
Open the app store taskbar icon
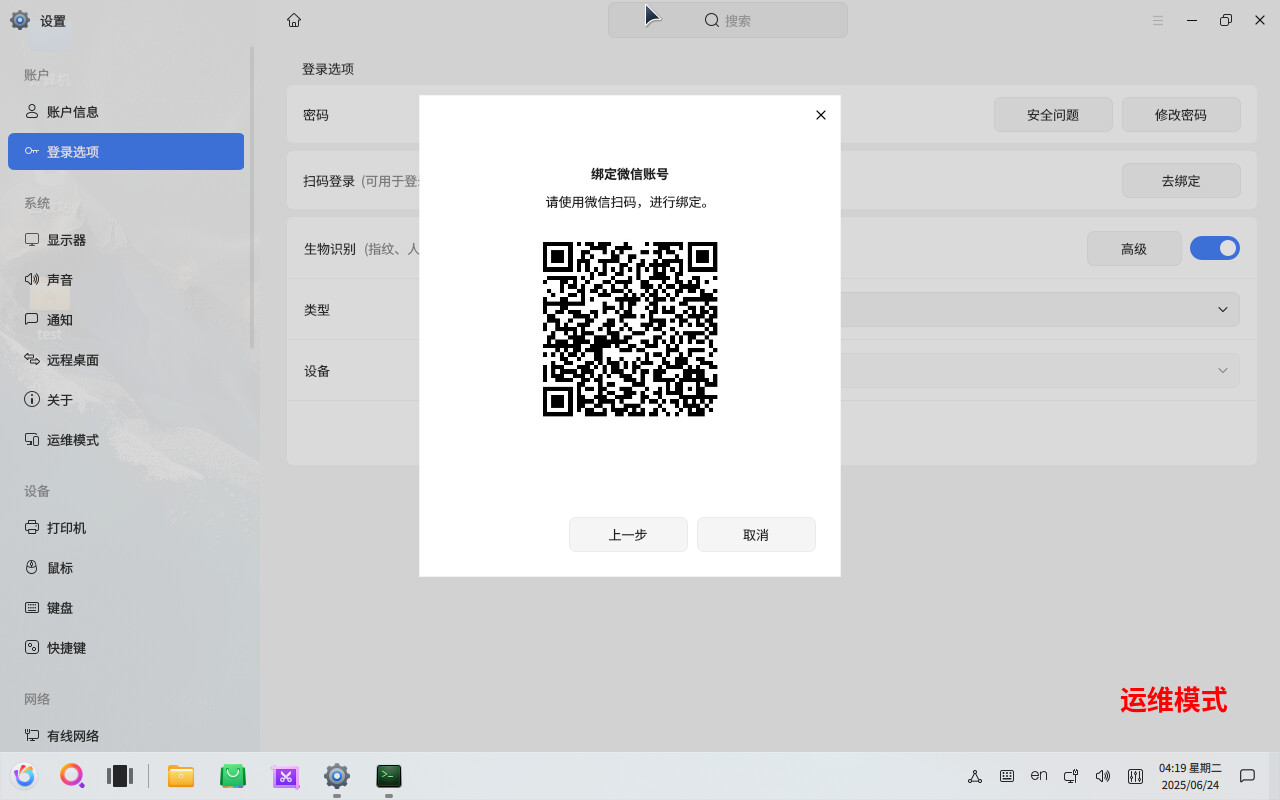point(233,776)
